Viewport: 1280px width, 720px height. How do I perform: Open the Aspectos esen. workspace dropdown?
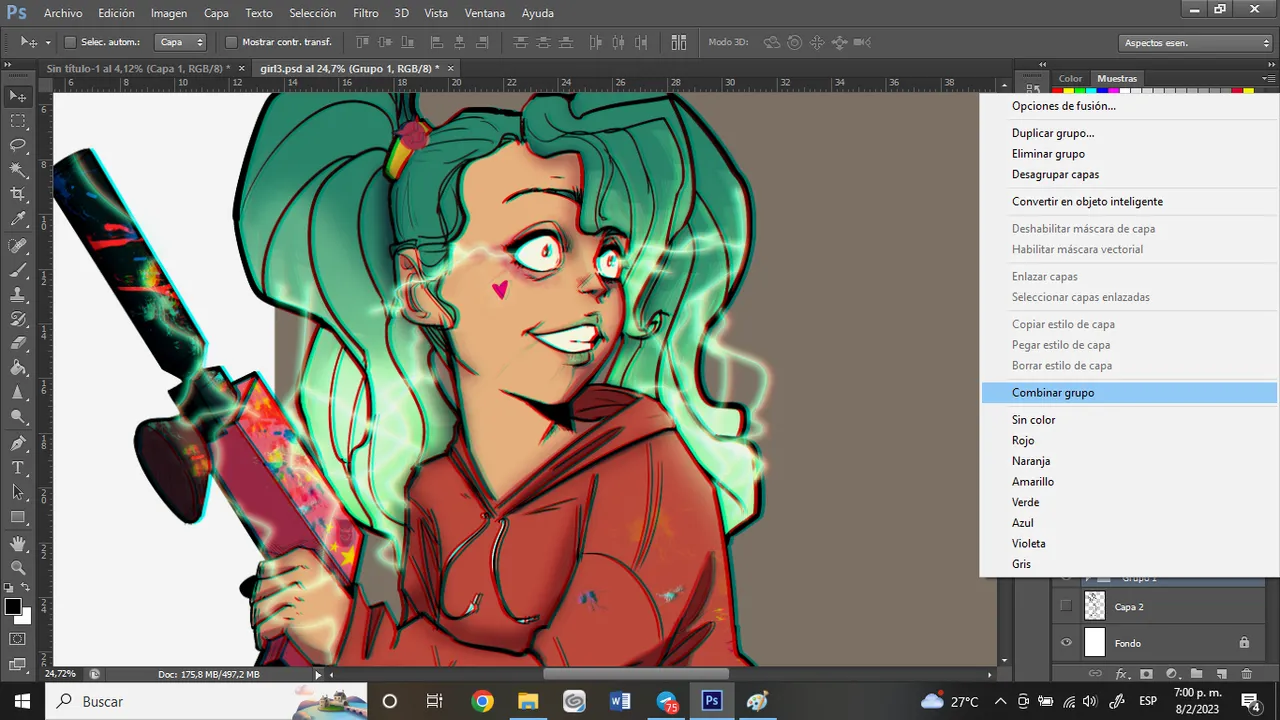1195,43
